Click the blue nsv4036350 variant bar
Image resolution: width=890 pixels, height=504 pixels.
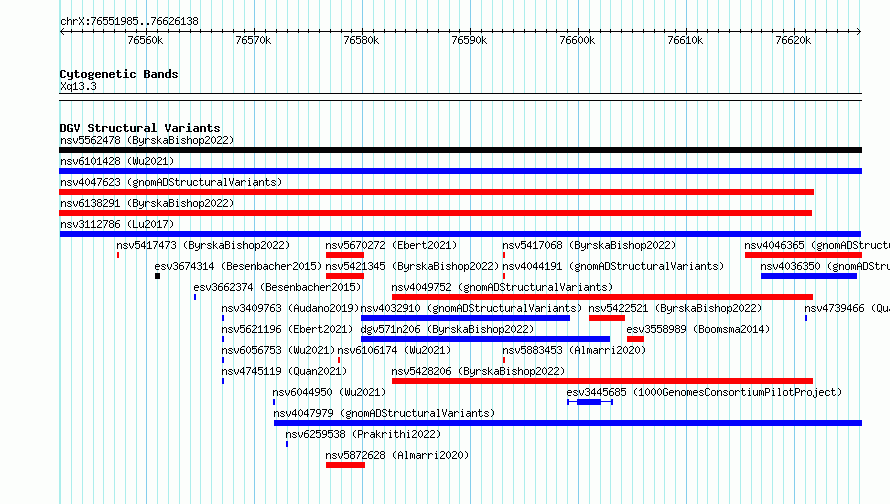[809, 276]
